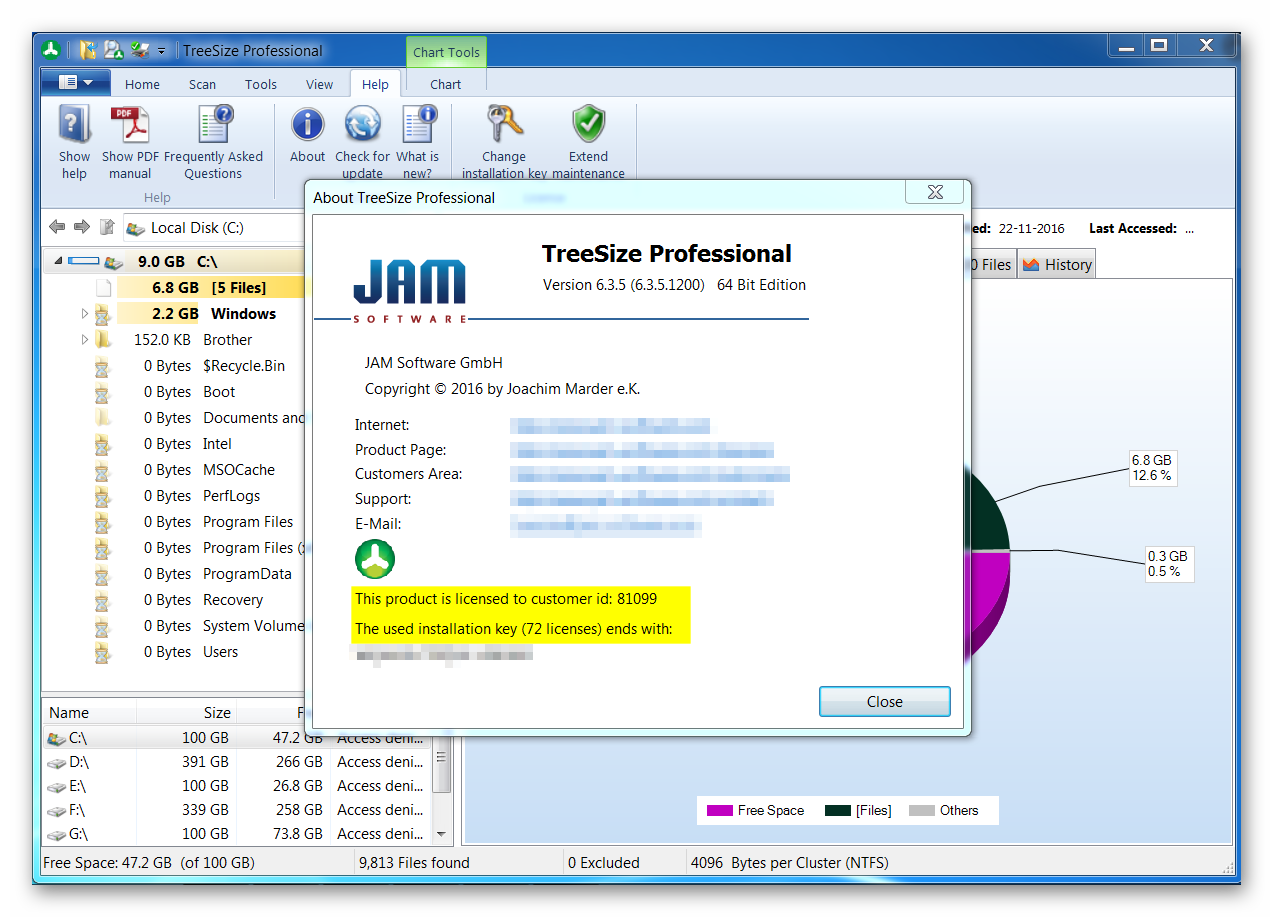Click the Windows folder hourglass icon
Screen dimensions: 1273x917
[x=103, y=314]
